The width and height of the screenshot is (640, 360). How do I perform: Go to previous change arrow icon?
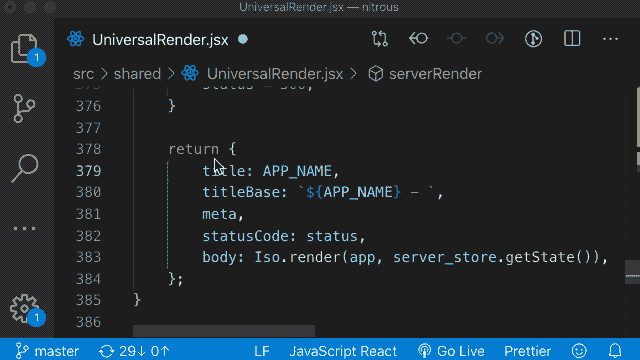pyautogui.click(x=418, y=39)
